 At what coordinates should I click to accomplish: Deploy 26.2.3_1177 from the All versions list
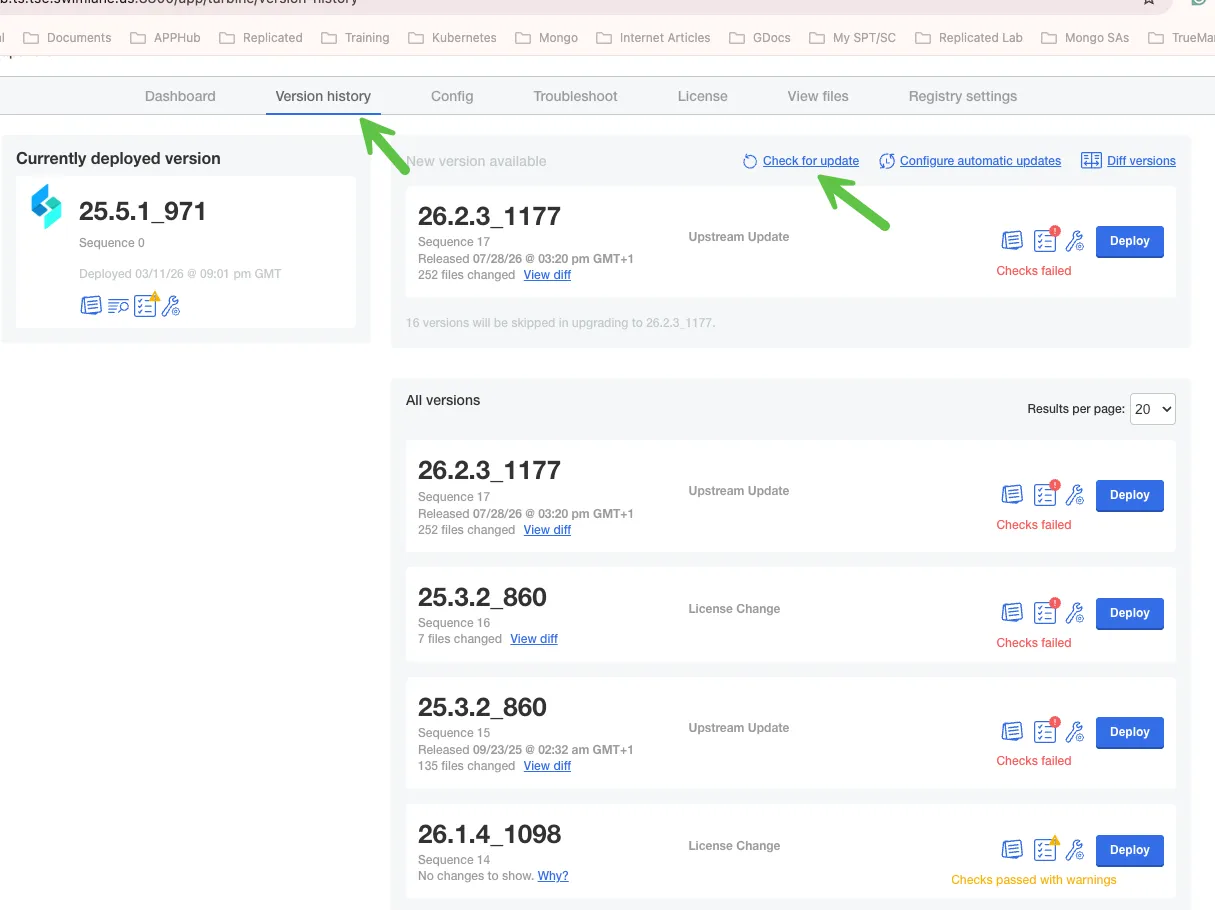[1130, 495]
